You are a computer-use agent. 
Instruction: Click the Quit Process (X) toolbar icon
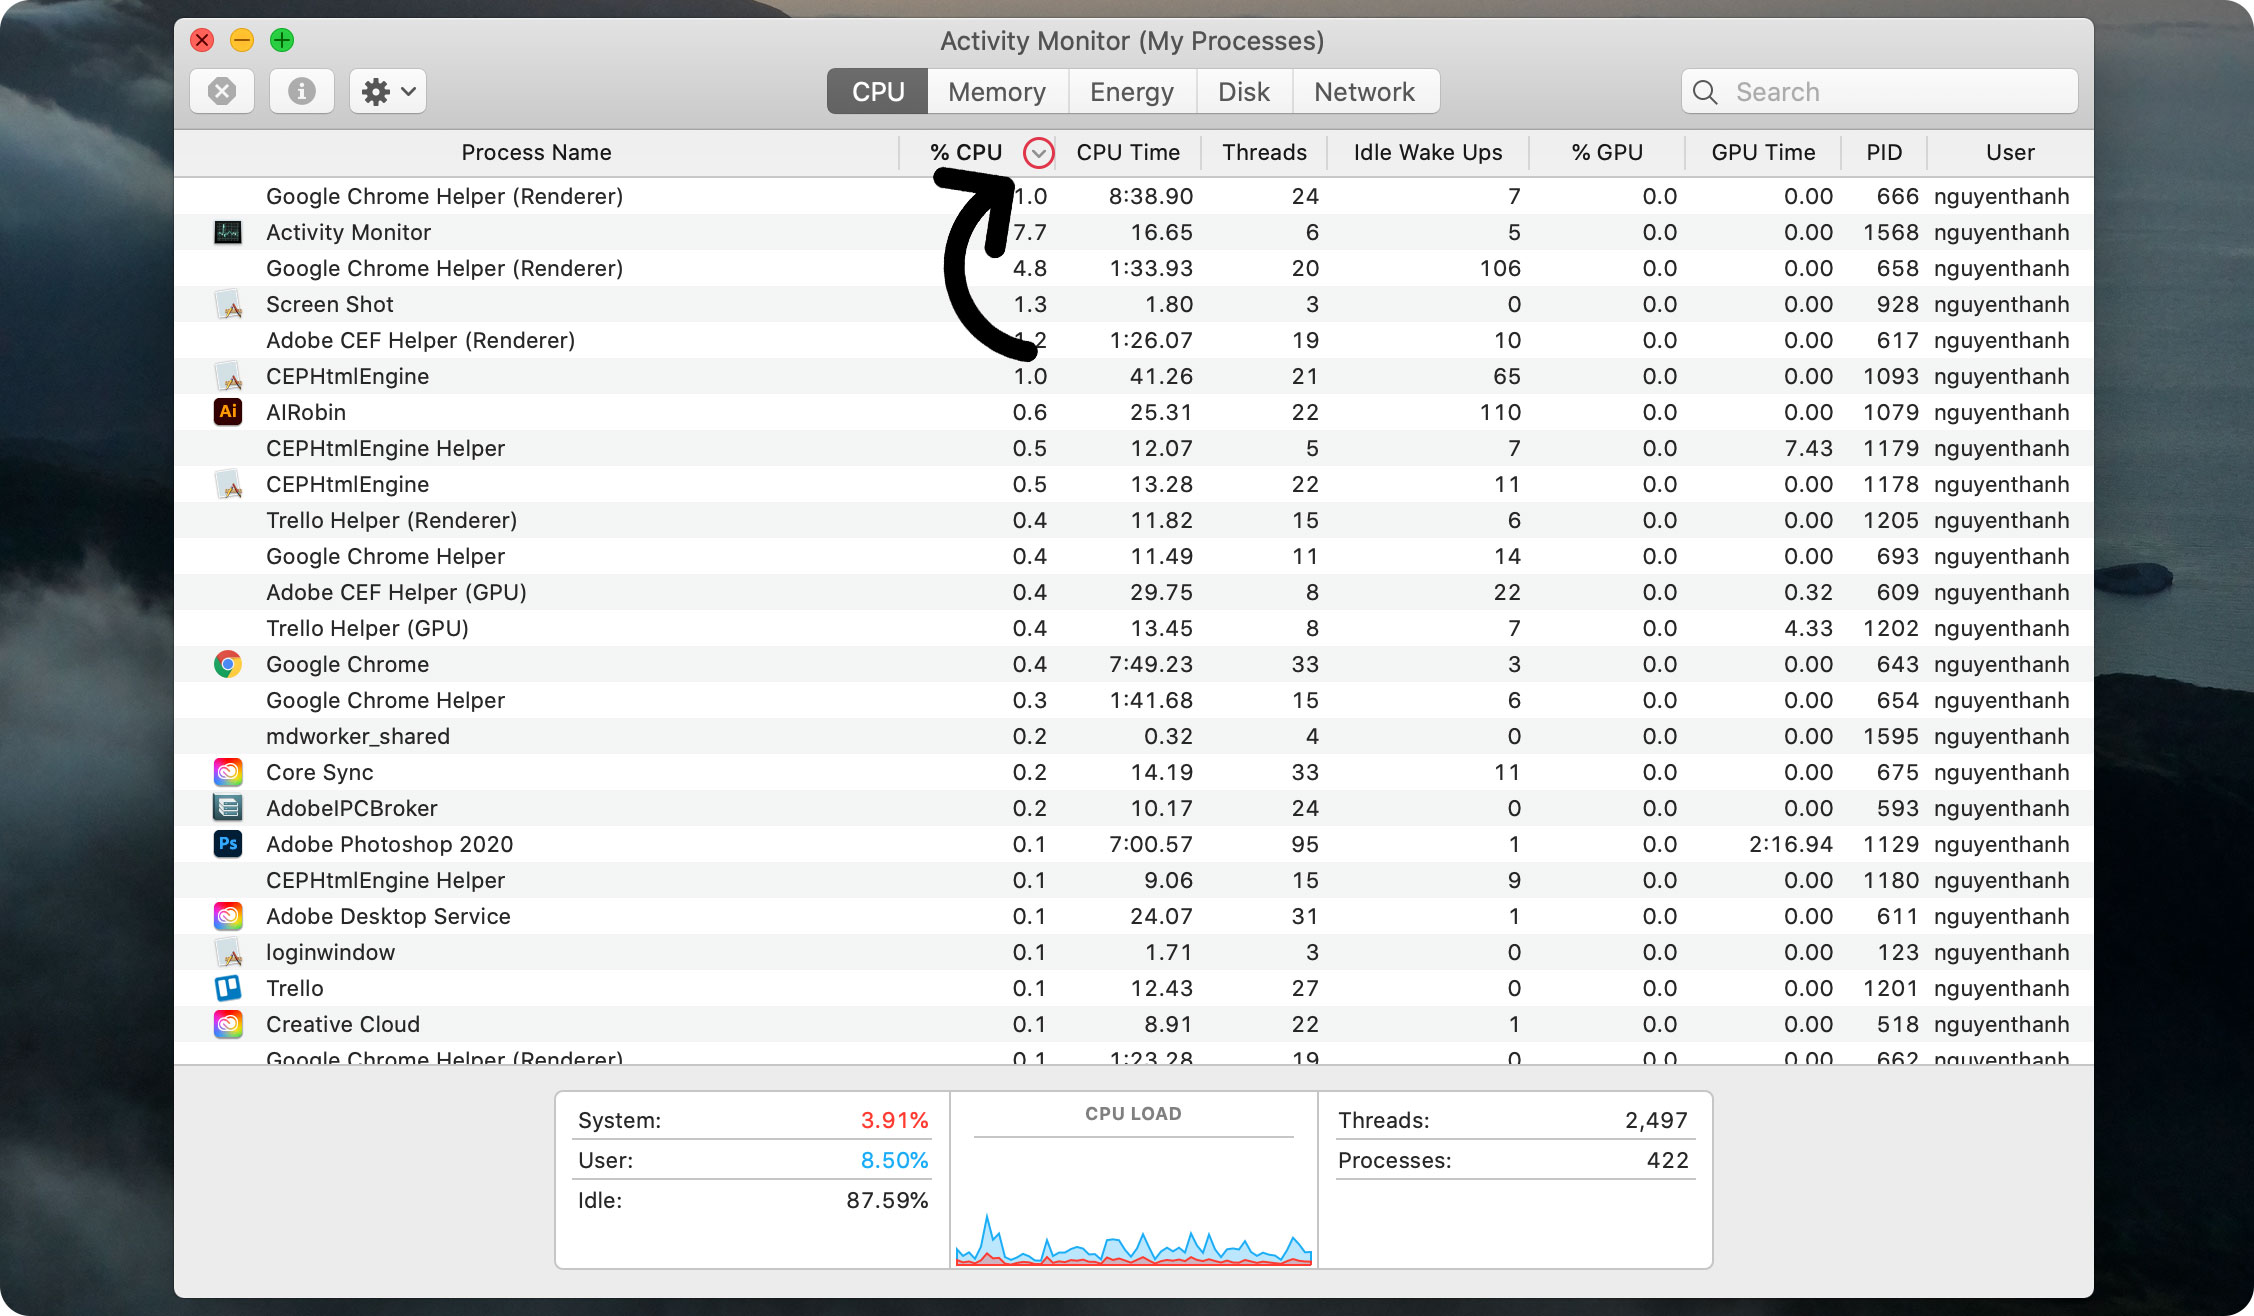(222, 91)
